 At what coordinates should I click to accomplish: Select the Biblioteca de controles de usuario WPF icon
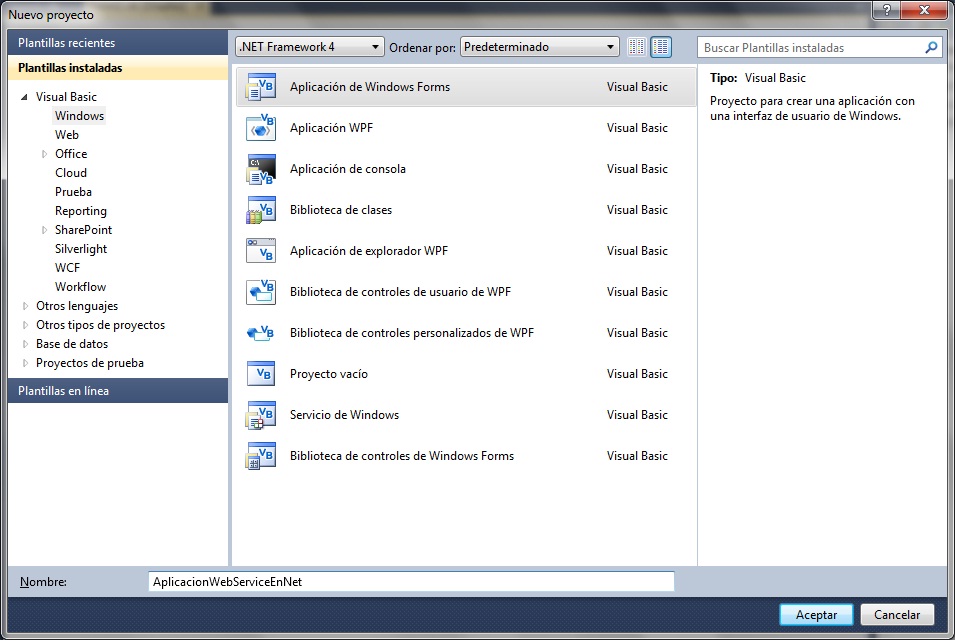256,292
